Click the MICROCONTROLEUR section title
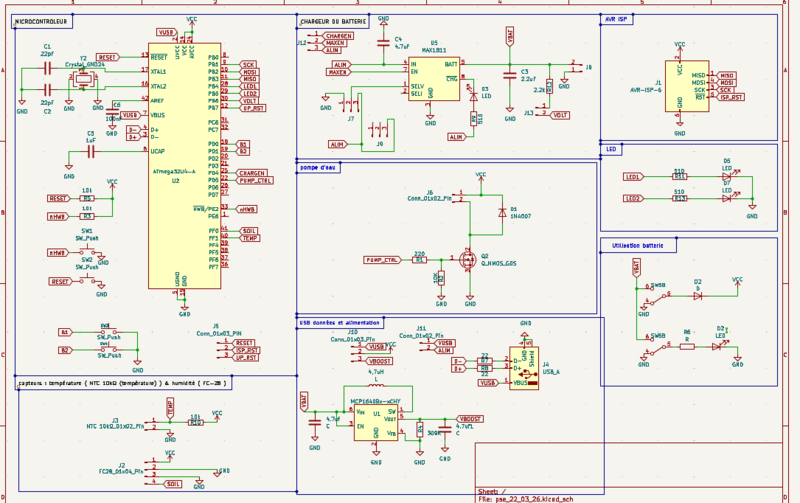 click(x=41, y=22)
